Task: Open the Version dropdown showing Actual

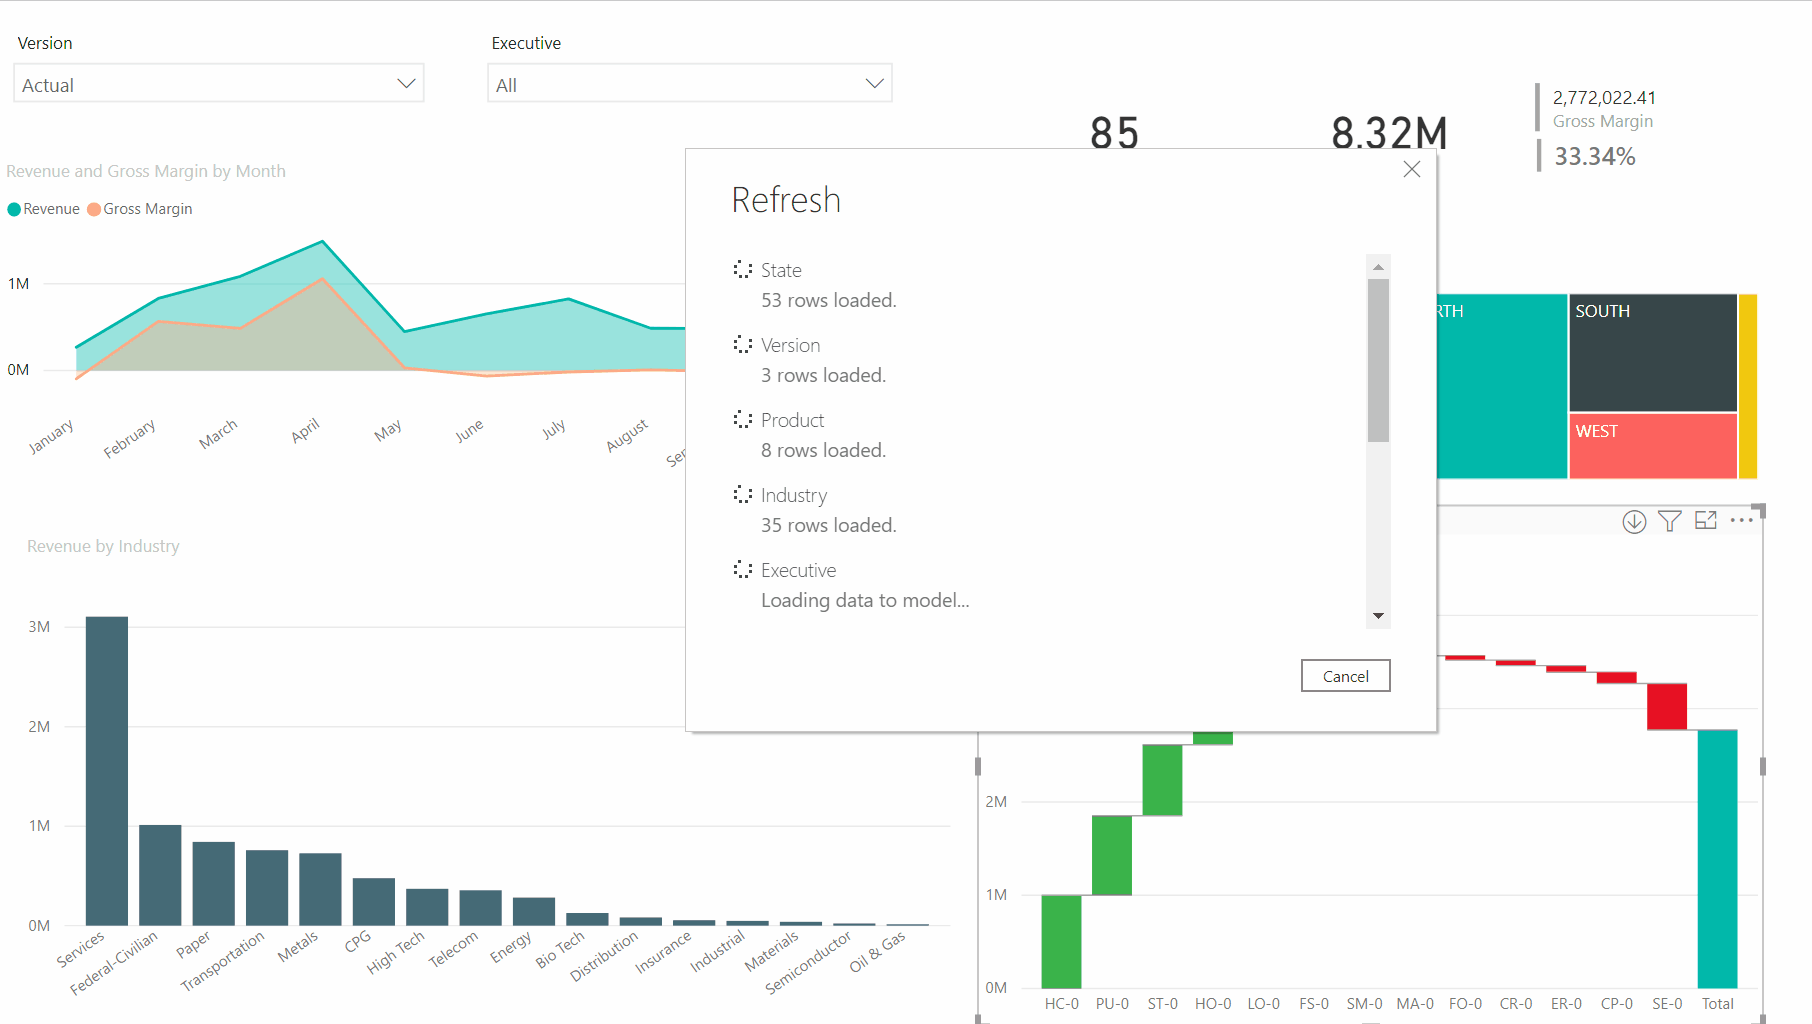Action: [x=218, y=84]
